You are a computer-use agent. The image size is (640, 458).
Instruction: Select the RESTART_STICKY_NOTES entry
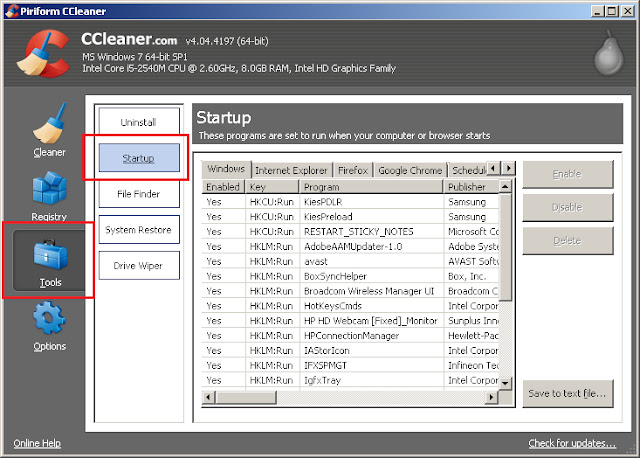click(351, 232)
